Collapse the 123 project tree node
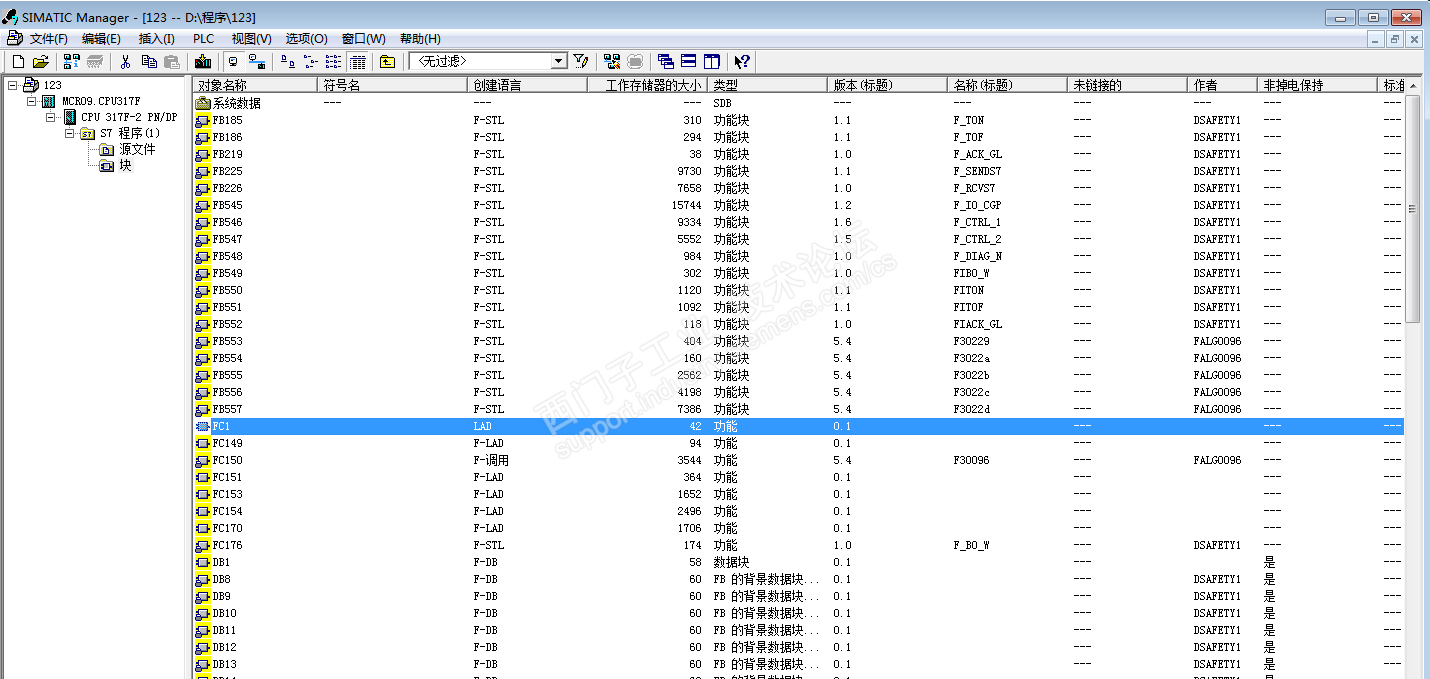Screen dimensions: 1430x679 pyautogui.click(x=12, y=85)
